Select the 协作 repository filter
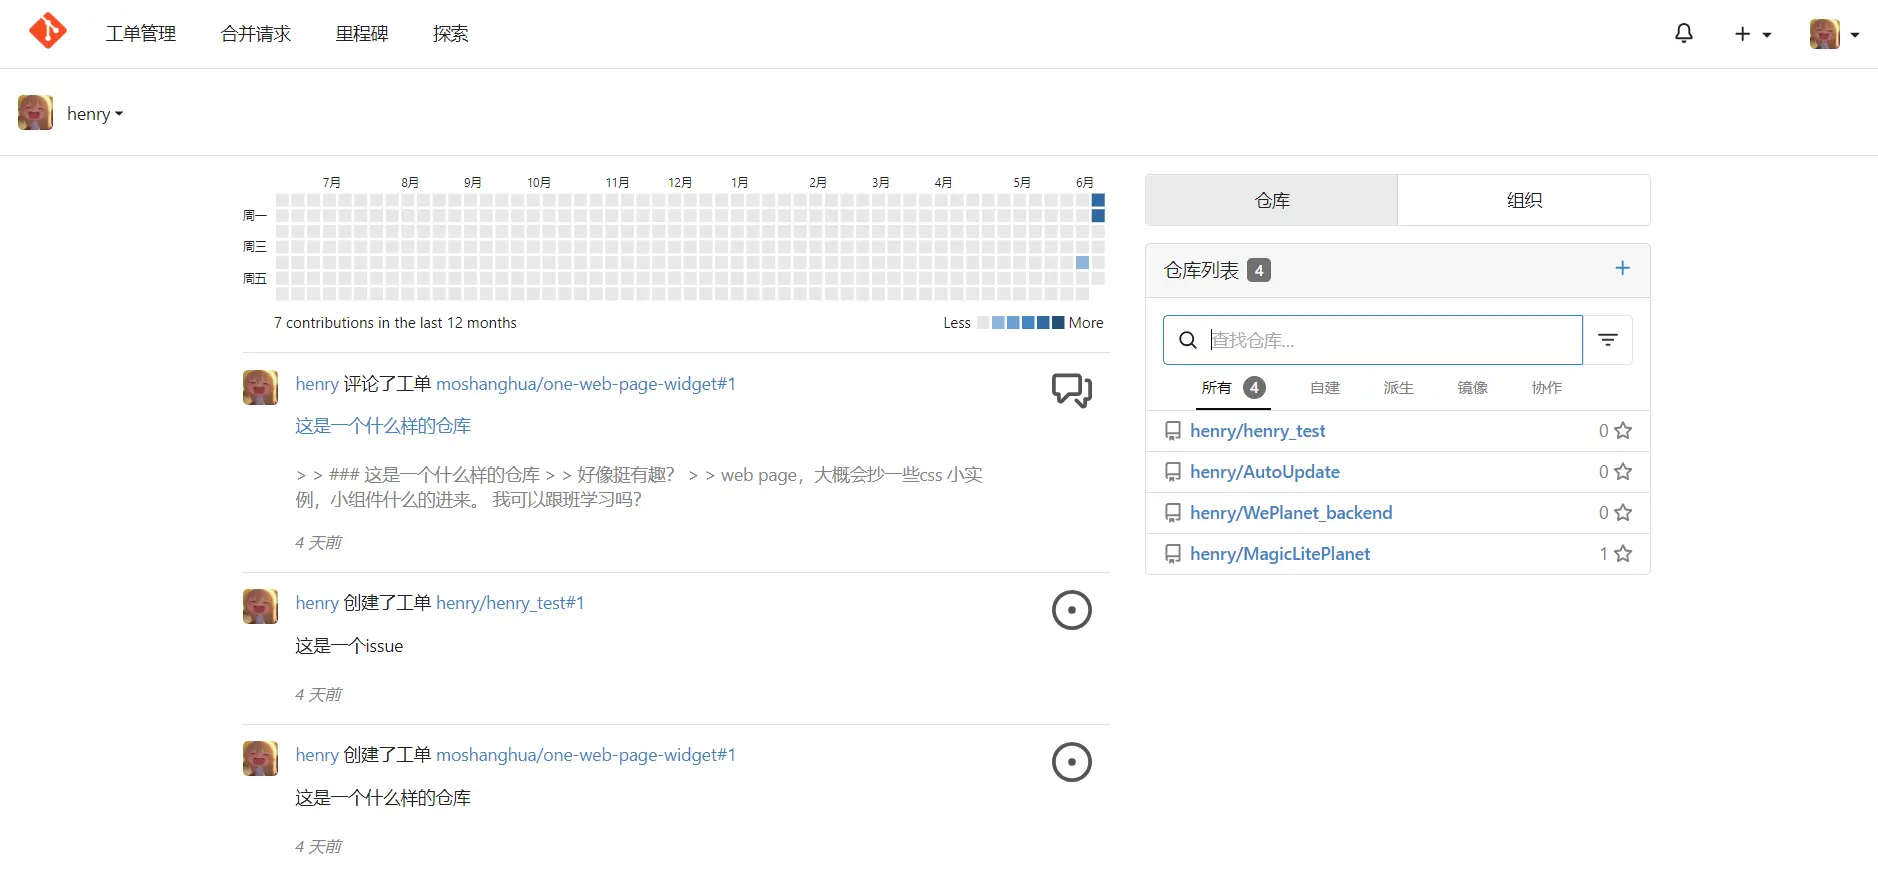The image size is (1878, 872). [x=1546, y=388]
